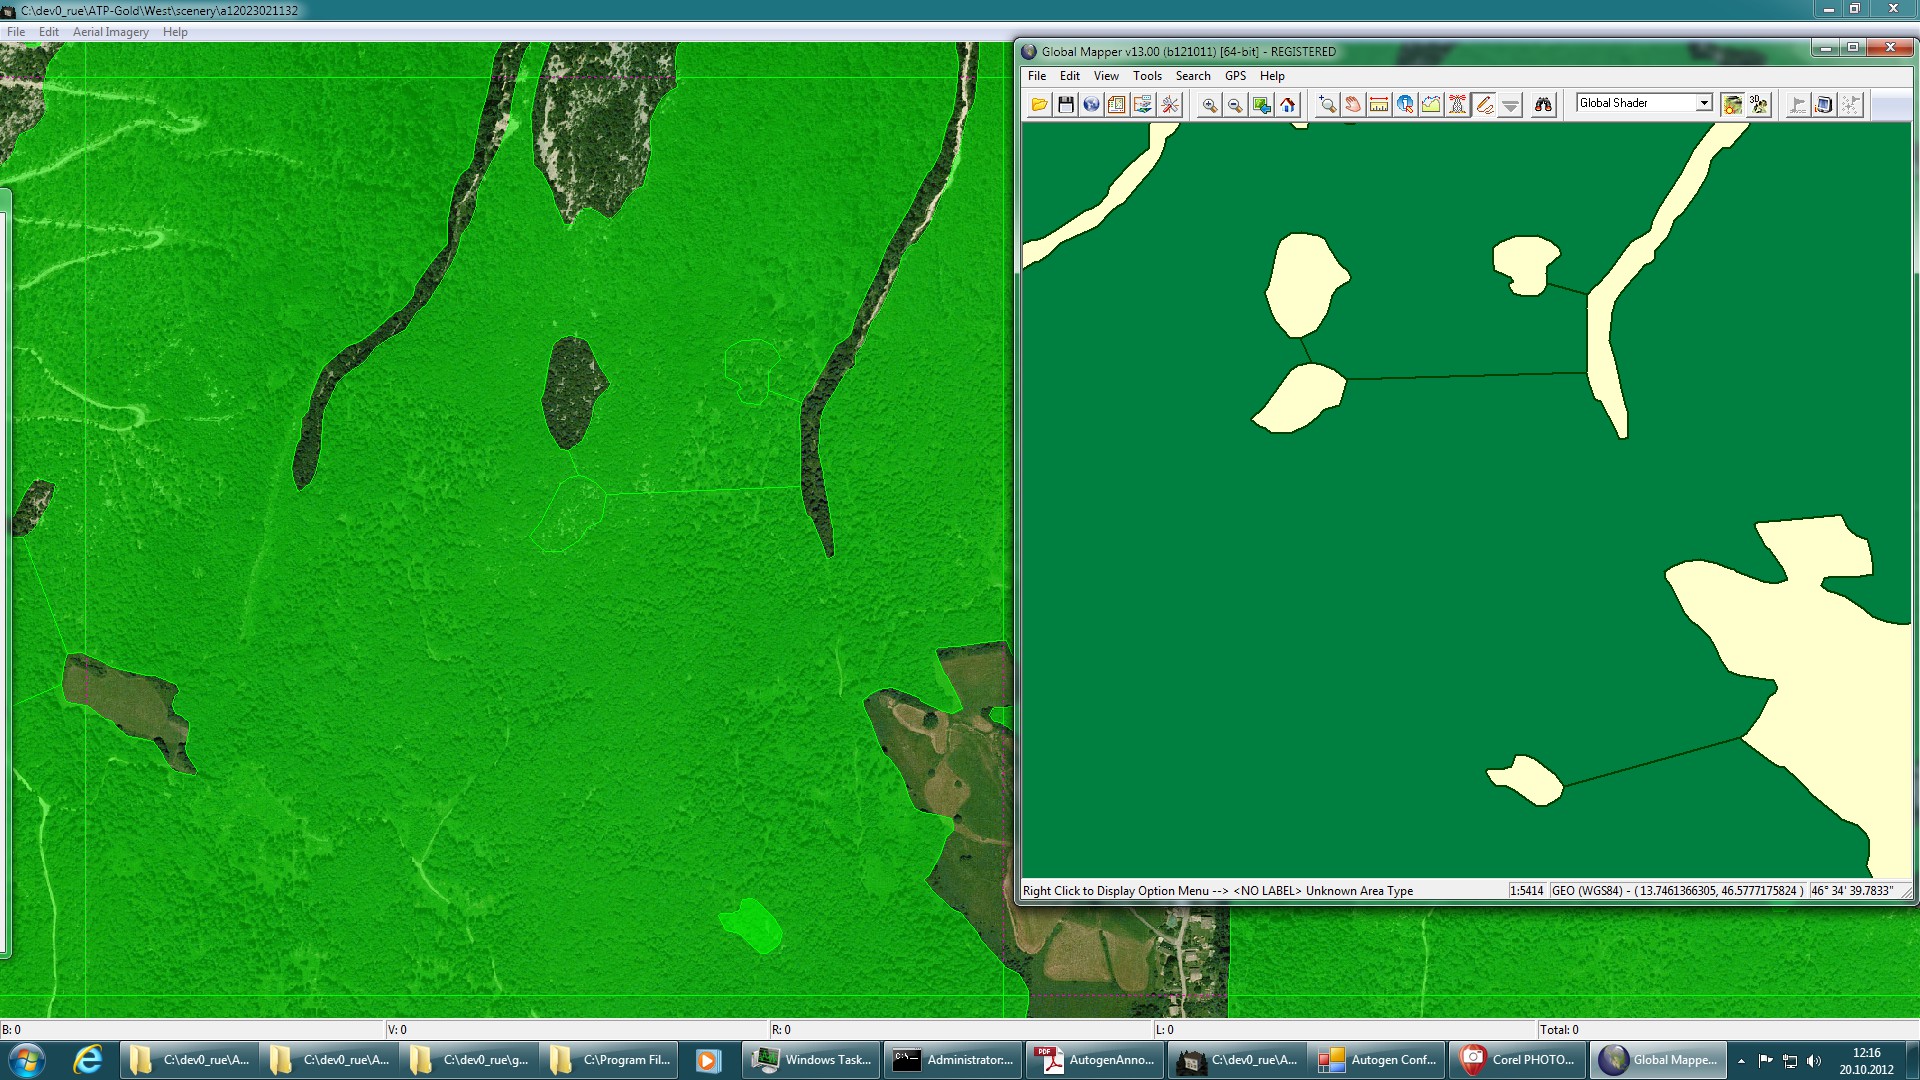1920x1080 pixels.
Task: Open the GPS menu in Global Mapper
Action: 1235,76
